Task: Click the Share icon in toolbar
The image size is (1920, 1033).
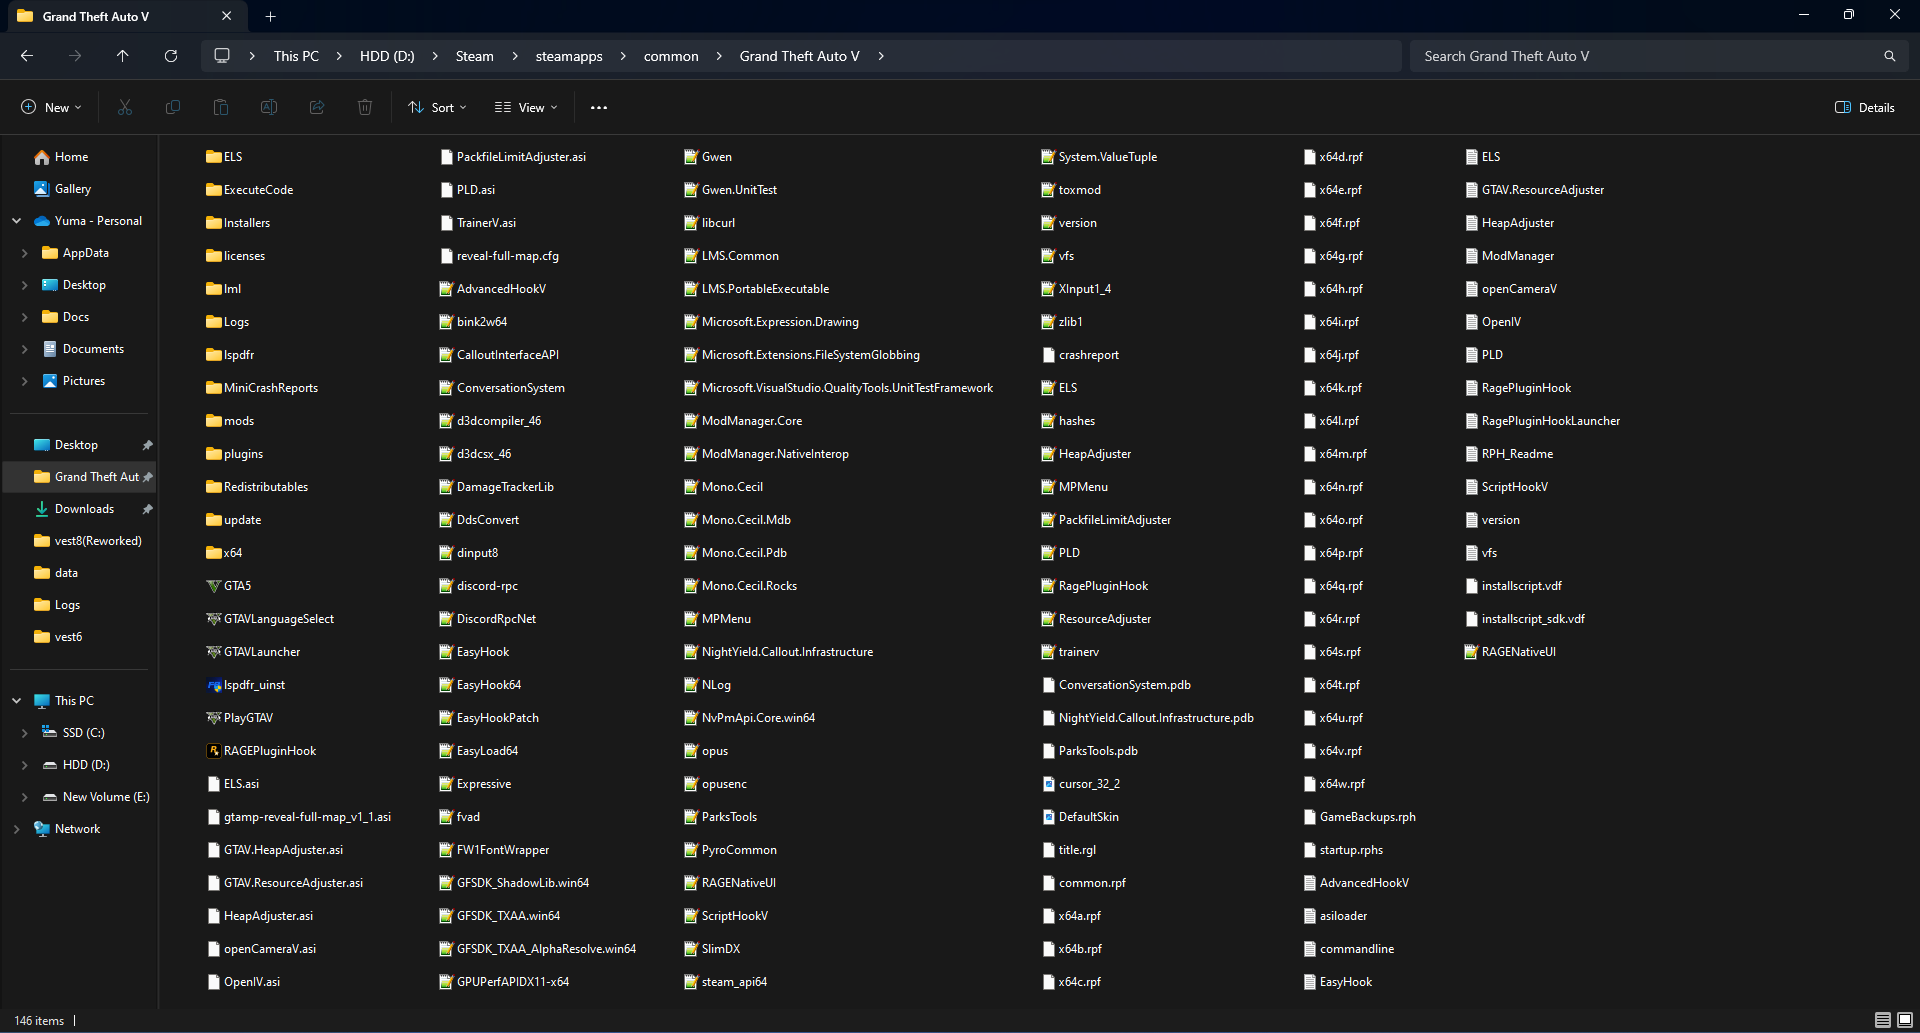Action: click(x=317, y=107)
